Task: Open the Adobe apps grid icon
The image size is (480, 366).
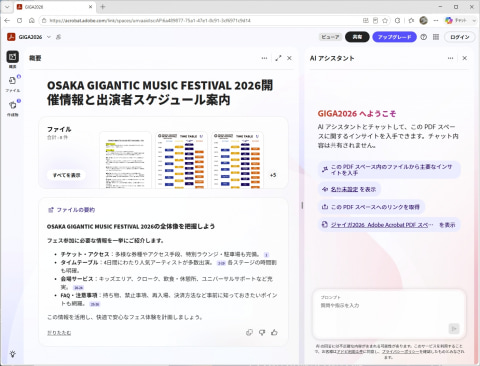Action: (x=436, y=37)
